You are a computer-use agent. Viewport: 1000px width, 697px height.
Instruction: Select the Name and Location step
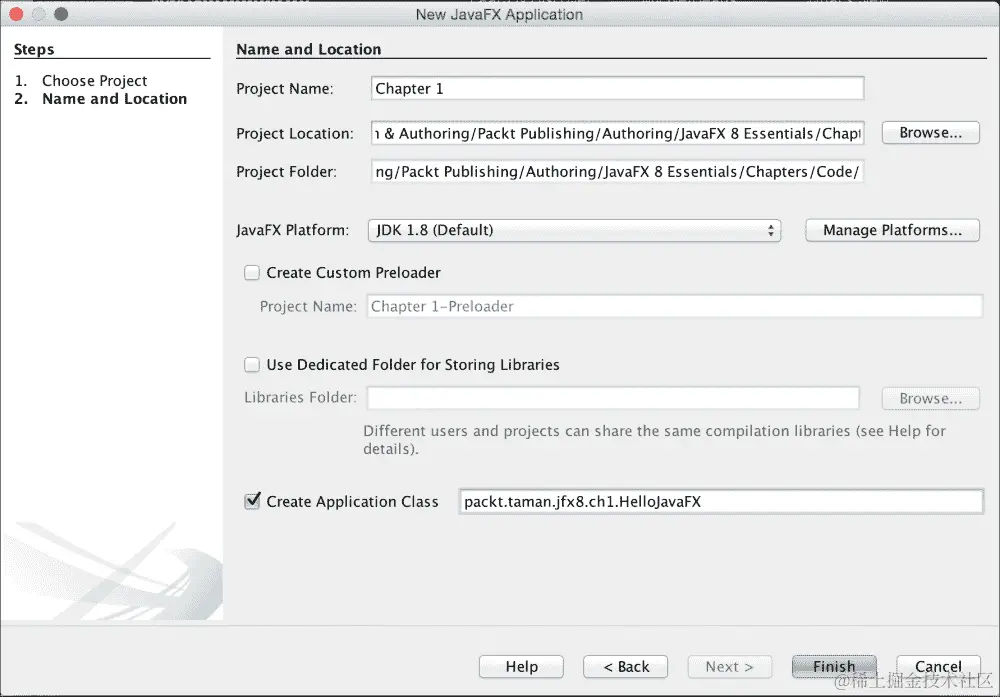pyautogui.click(x=115, y=99)
